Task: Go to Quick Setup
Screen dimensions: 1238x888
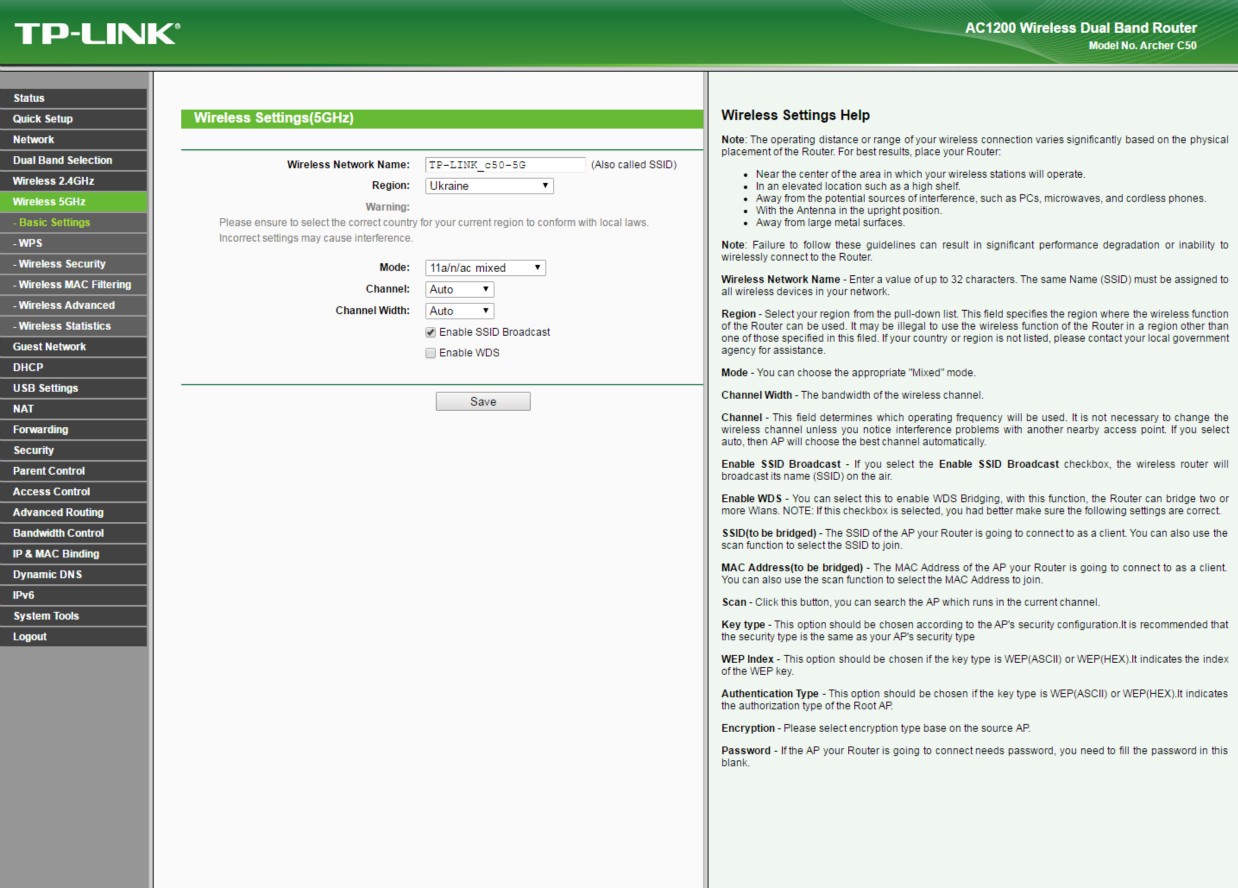Action: tap(43, 119)
